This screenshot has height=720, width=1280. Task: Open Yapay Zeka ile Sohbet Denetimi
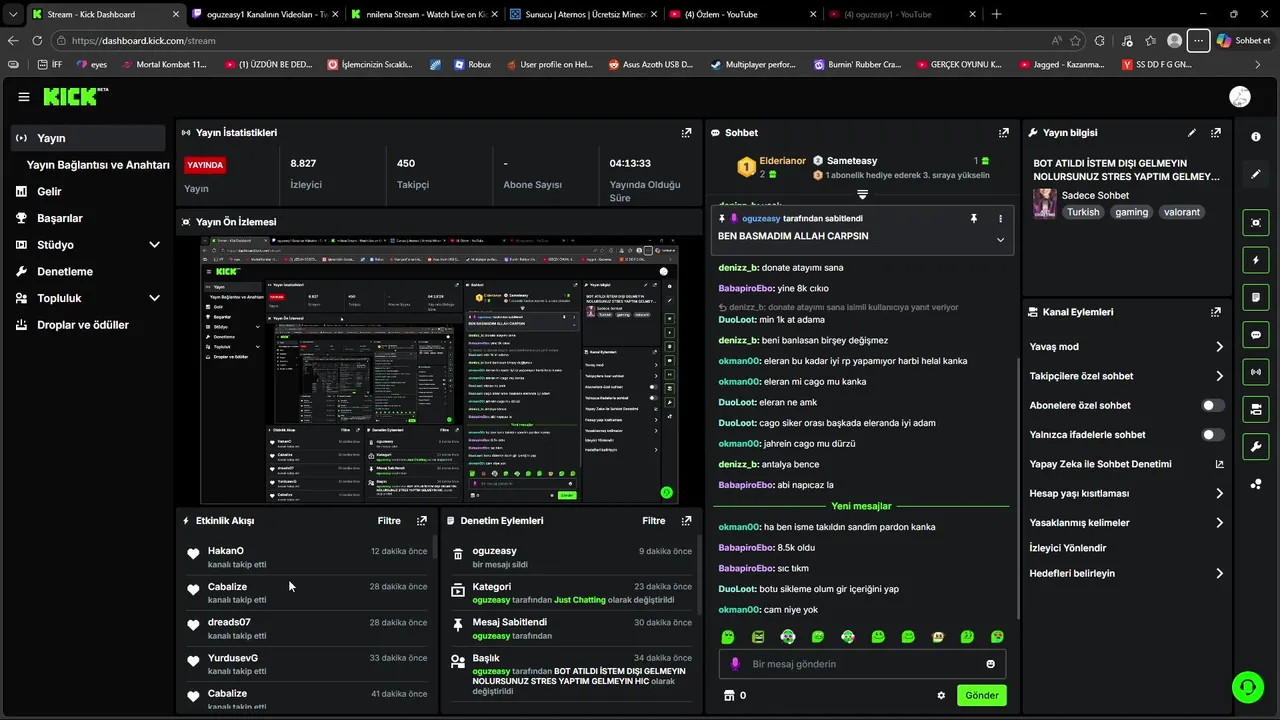point(1125,464)
